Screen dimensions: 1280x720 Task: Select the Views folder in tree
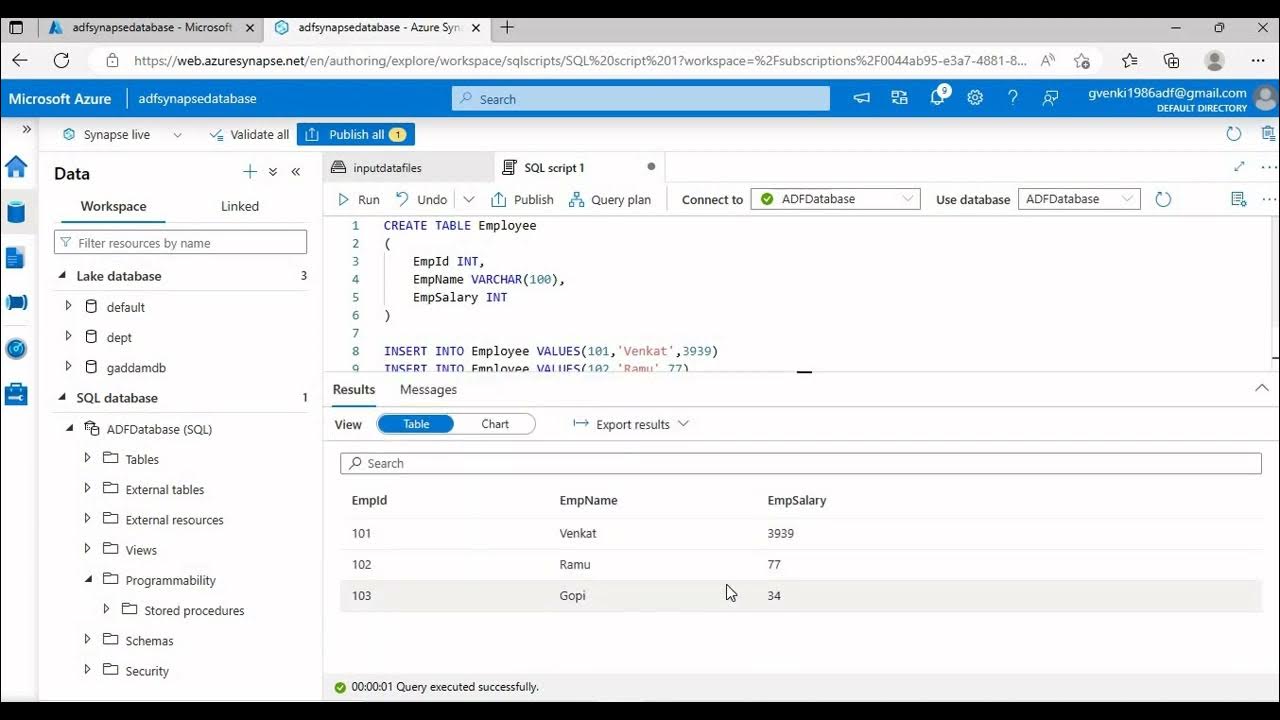click(x=141, y=550)
